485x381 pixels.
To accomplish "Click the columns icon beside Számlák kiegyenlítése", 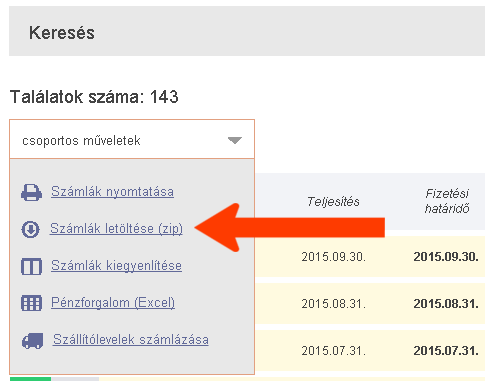I will coord(31,266).
